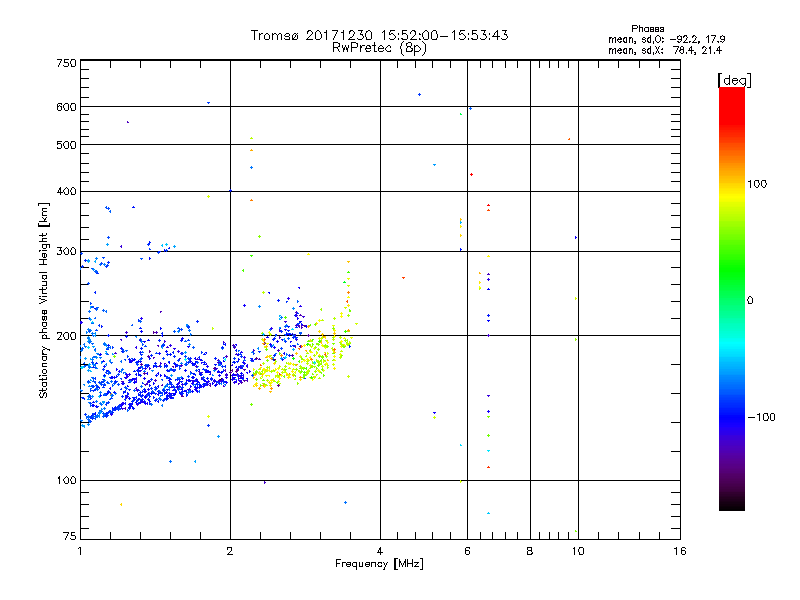Click the 'mean, sd,X: 78.4, 21.4' statistics line

tap(665, 50)
